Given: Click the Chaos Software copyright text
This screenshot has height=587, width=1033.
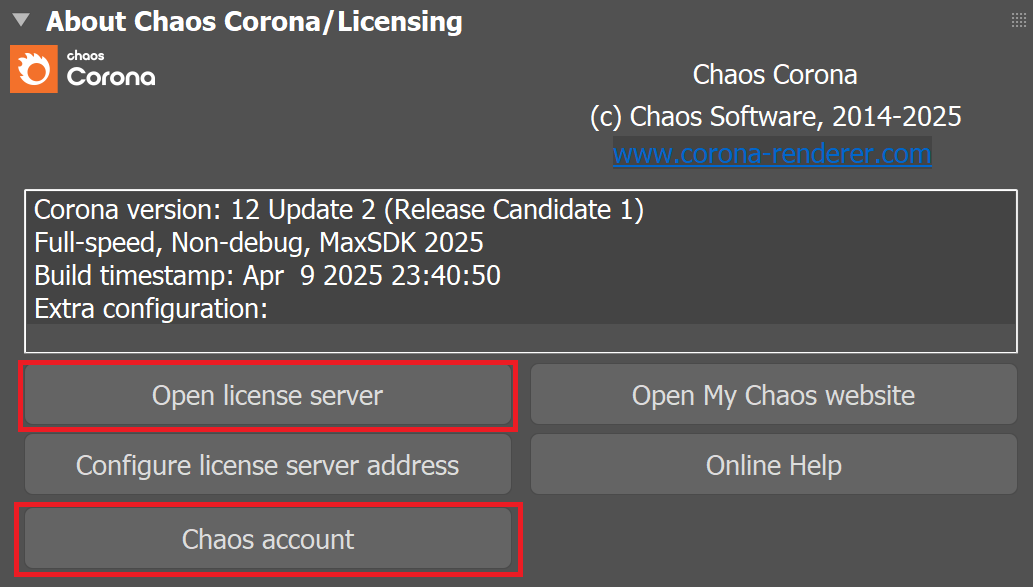Looking at the screenshot, I should tap(775, 117).
